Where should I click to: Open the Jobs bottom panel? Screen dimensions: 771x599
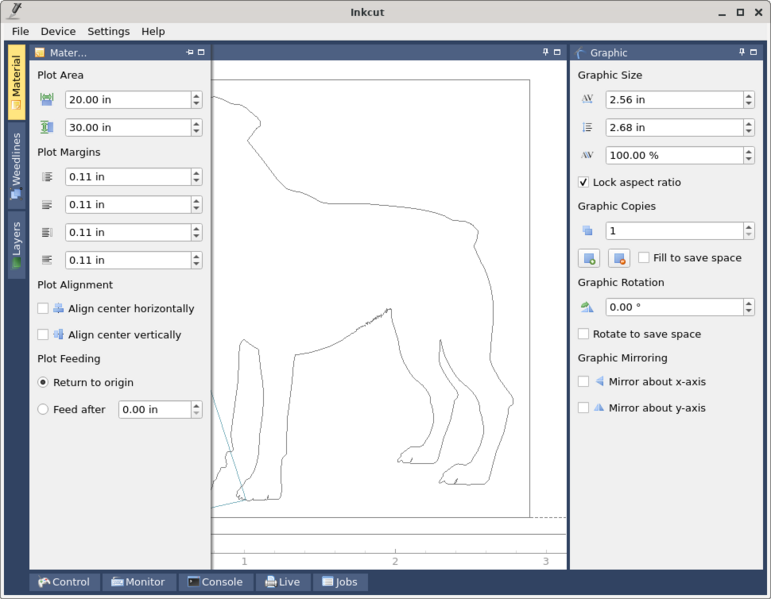(x=340, y=582)
